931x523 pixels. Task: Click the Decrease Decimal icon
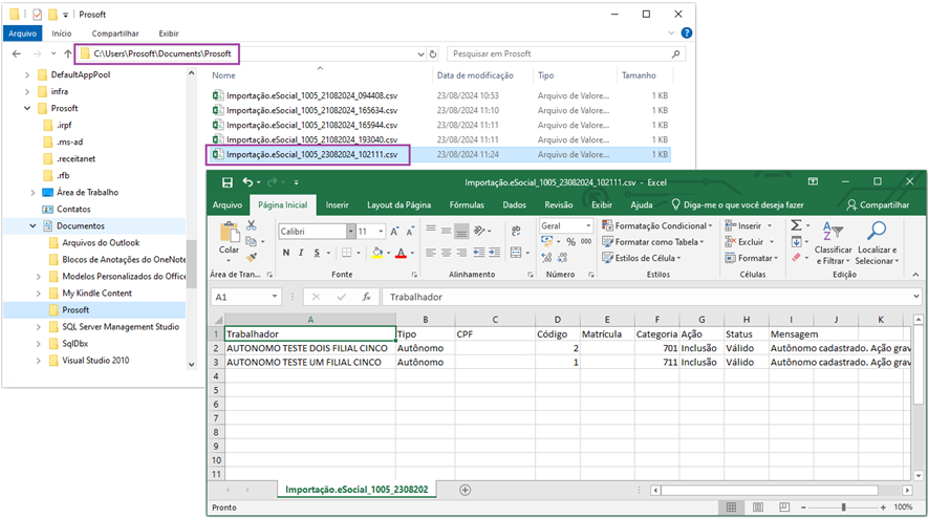pos(562,258)
